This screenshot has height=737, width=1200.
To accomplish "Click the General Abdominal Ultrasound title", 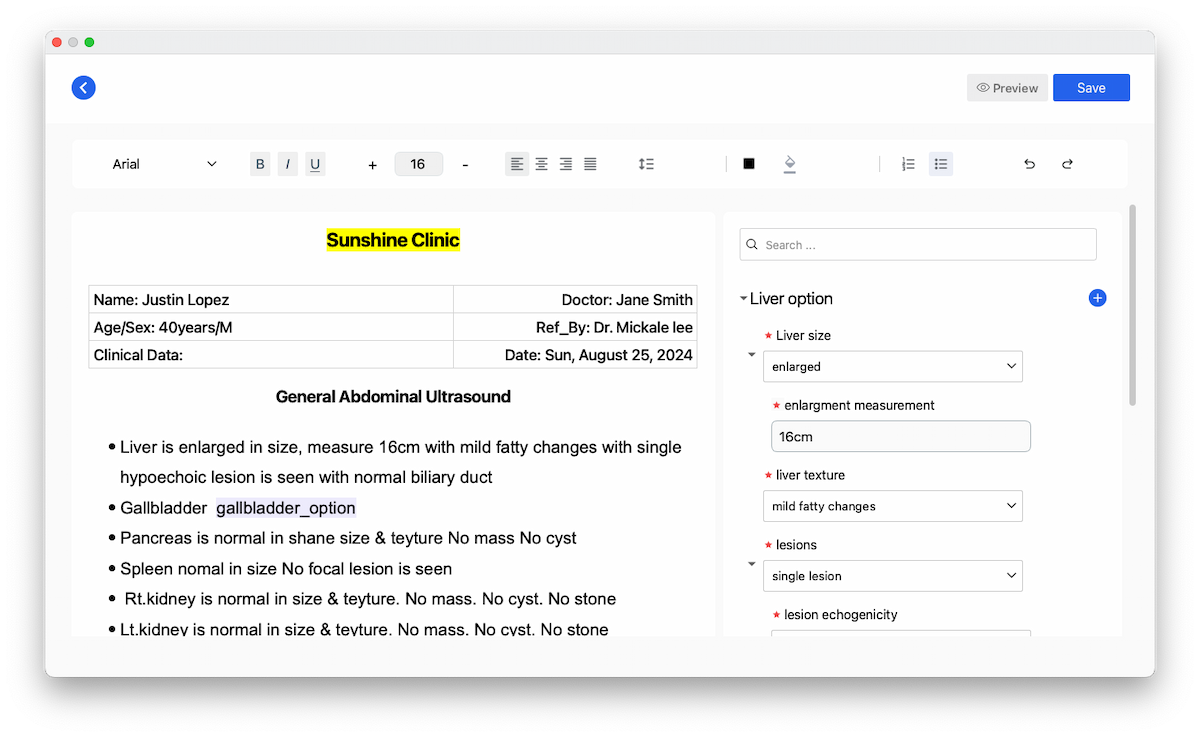I will 393,397.
